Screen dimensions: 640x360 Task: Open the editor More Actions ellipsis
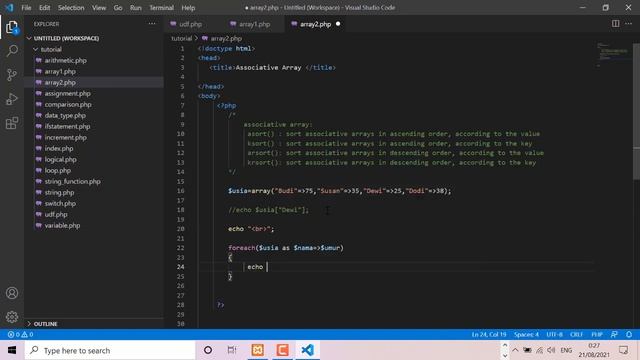coord(628,24)
